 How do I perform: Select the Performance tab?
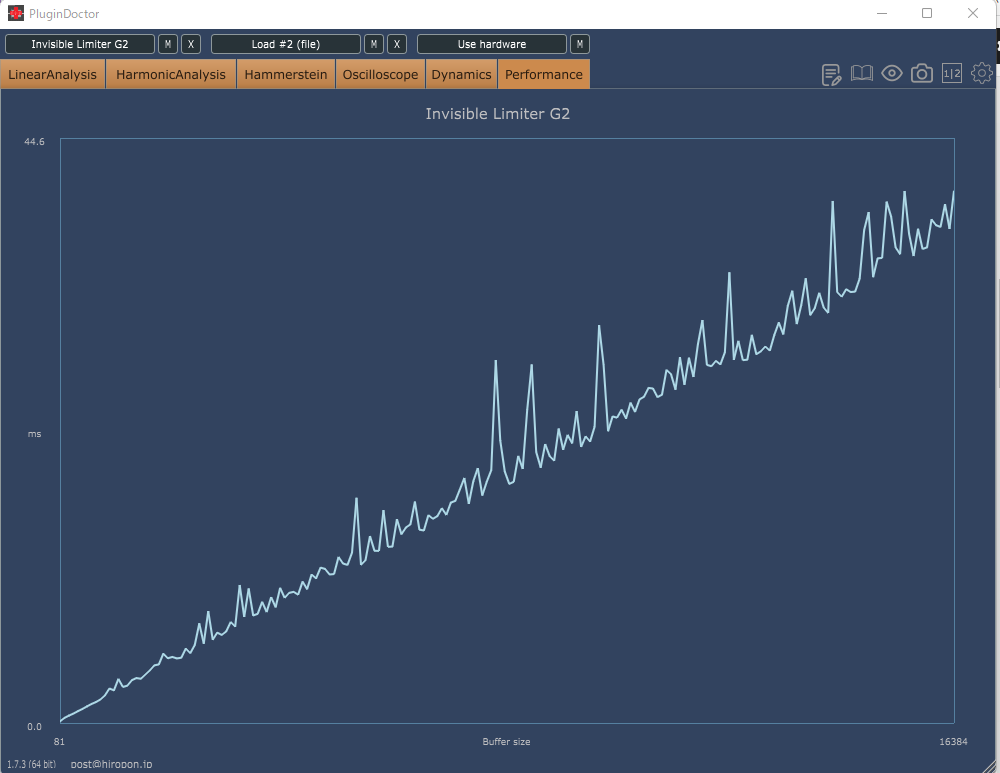pos(544,74)
